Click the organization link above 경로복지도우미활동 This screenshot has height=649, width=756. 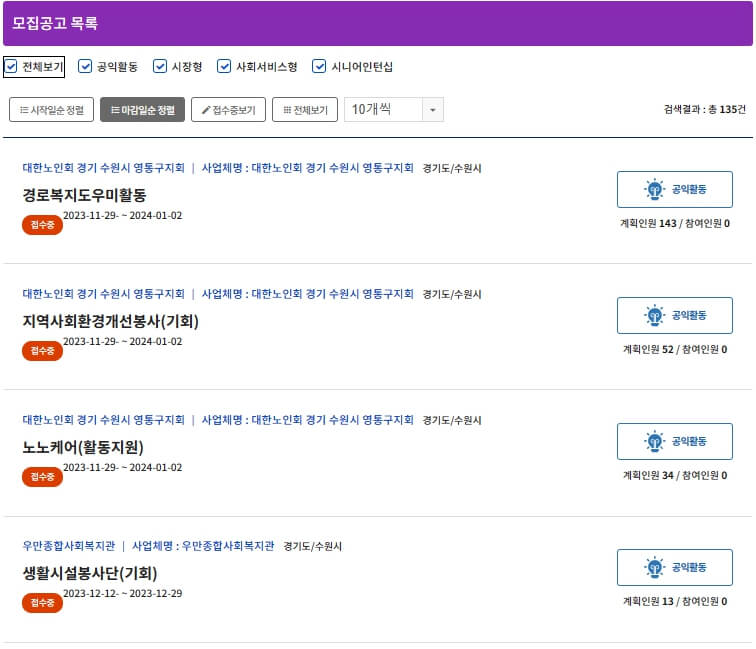[x=104, y=168]
